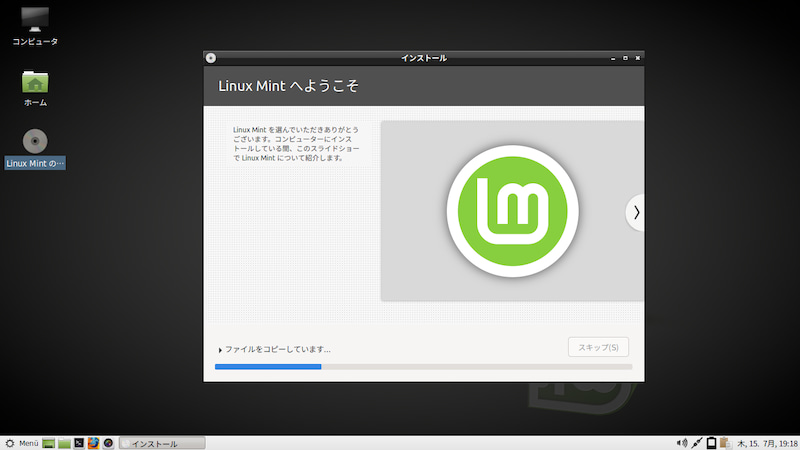Click the blue installation progress bar

pyautogui.click(x=423, y=366)
